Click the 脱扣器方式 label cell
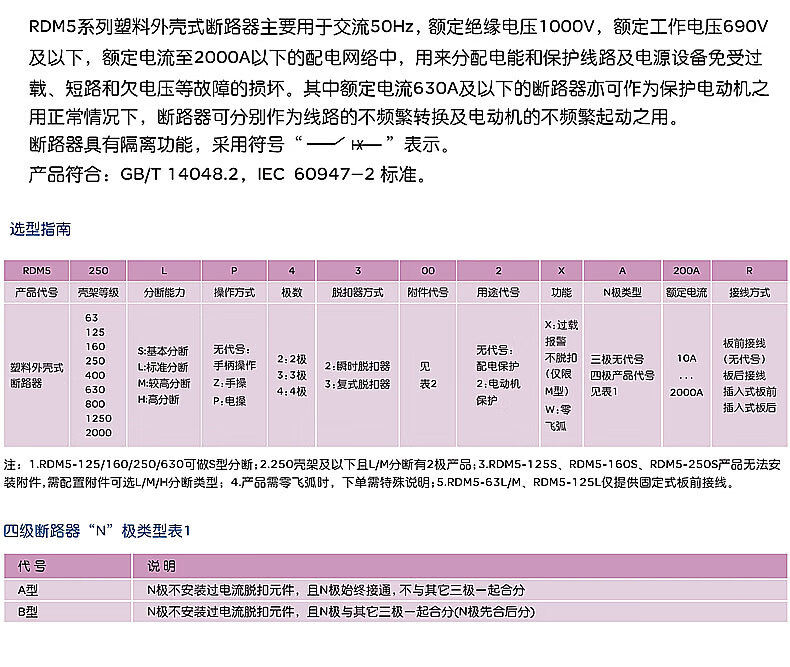Screen dimensions: 790x667 point(358,293)
